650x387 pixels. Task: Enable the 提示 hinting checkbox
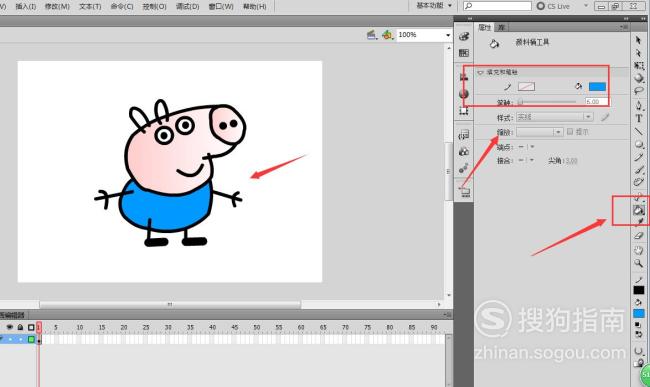tap(570, 132)
